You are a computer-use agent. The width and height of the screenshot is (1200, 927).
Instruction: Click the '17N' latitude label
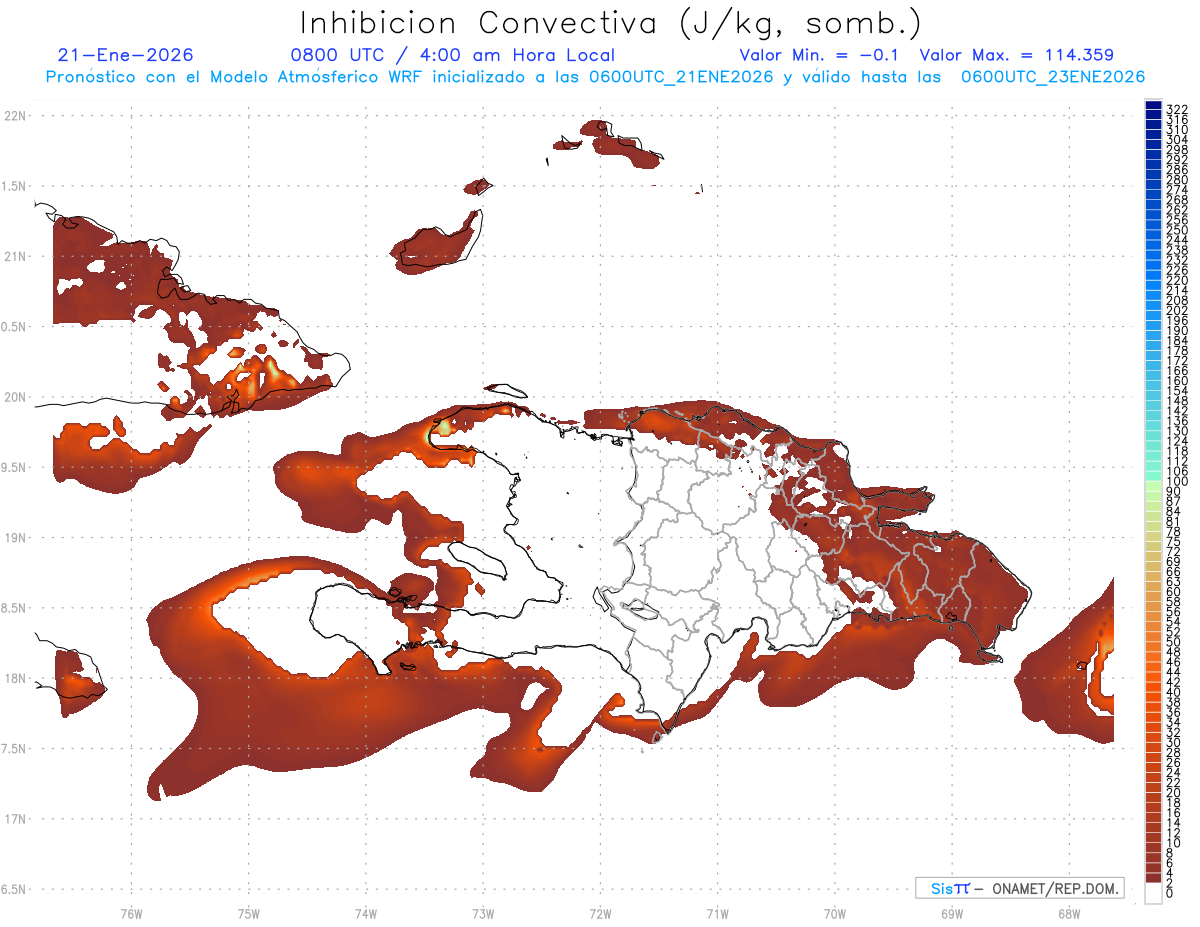point(15,819)
